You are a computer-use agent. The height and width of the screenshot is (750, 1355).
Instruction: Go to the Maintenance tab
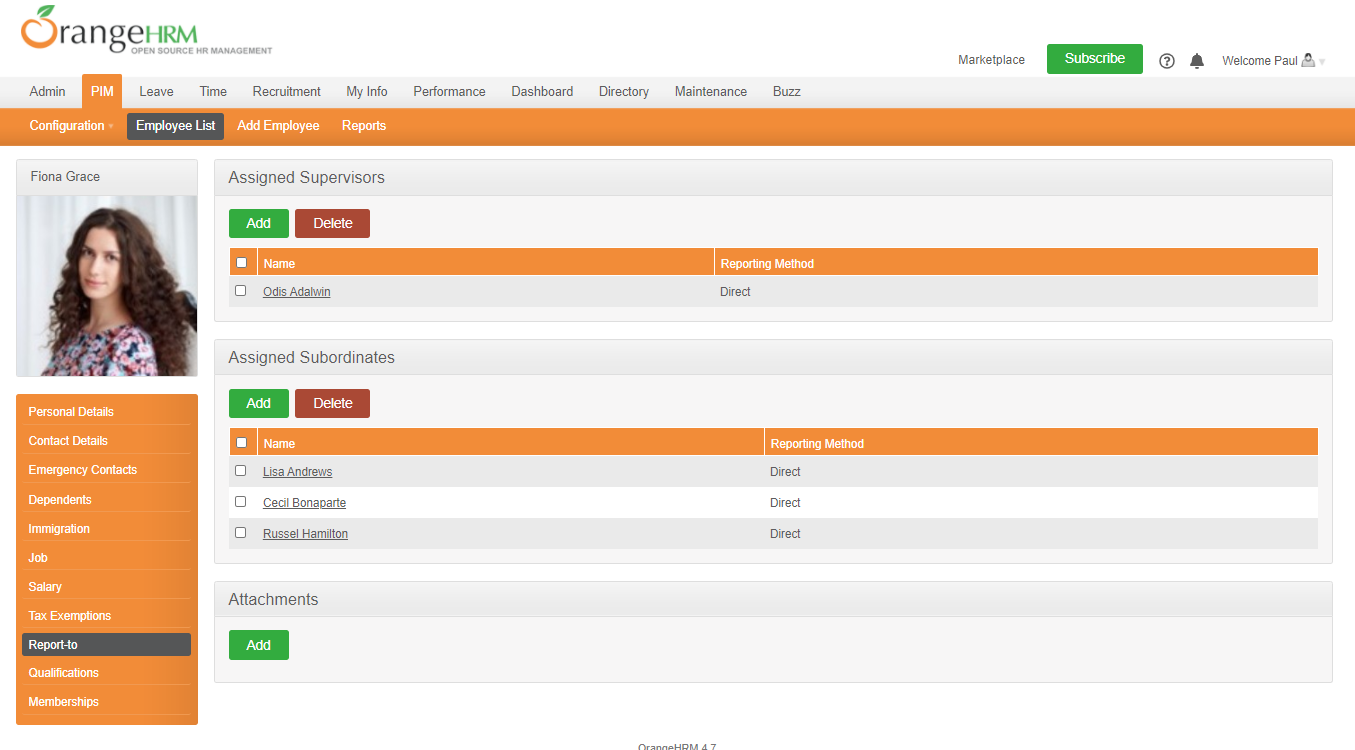(x=711, y=91)
